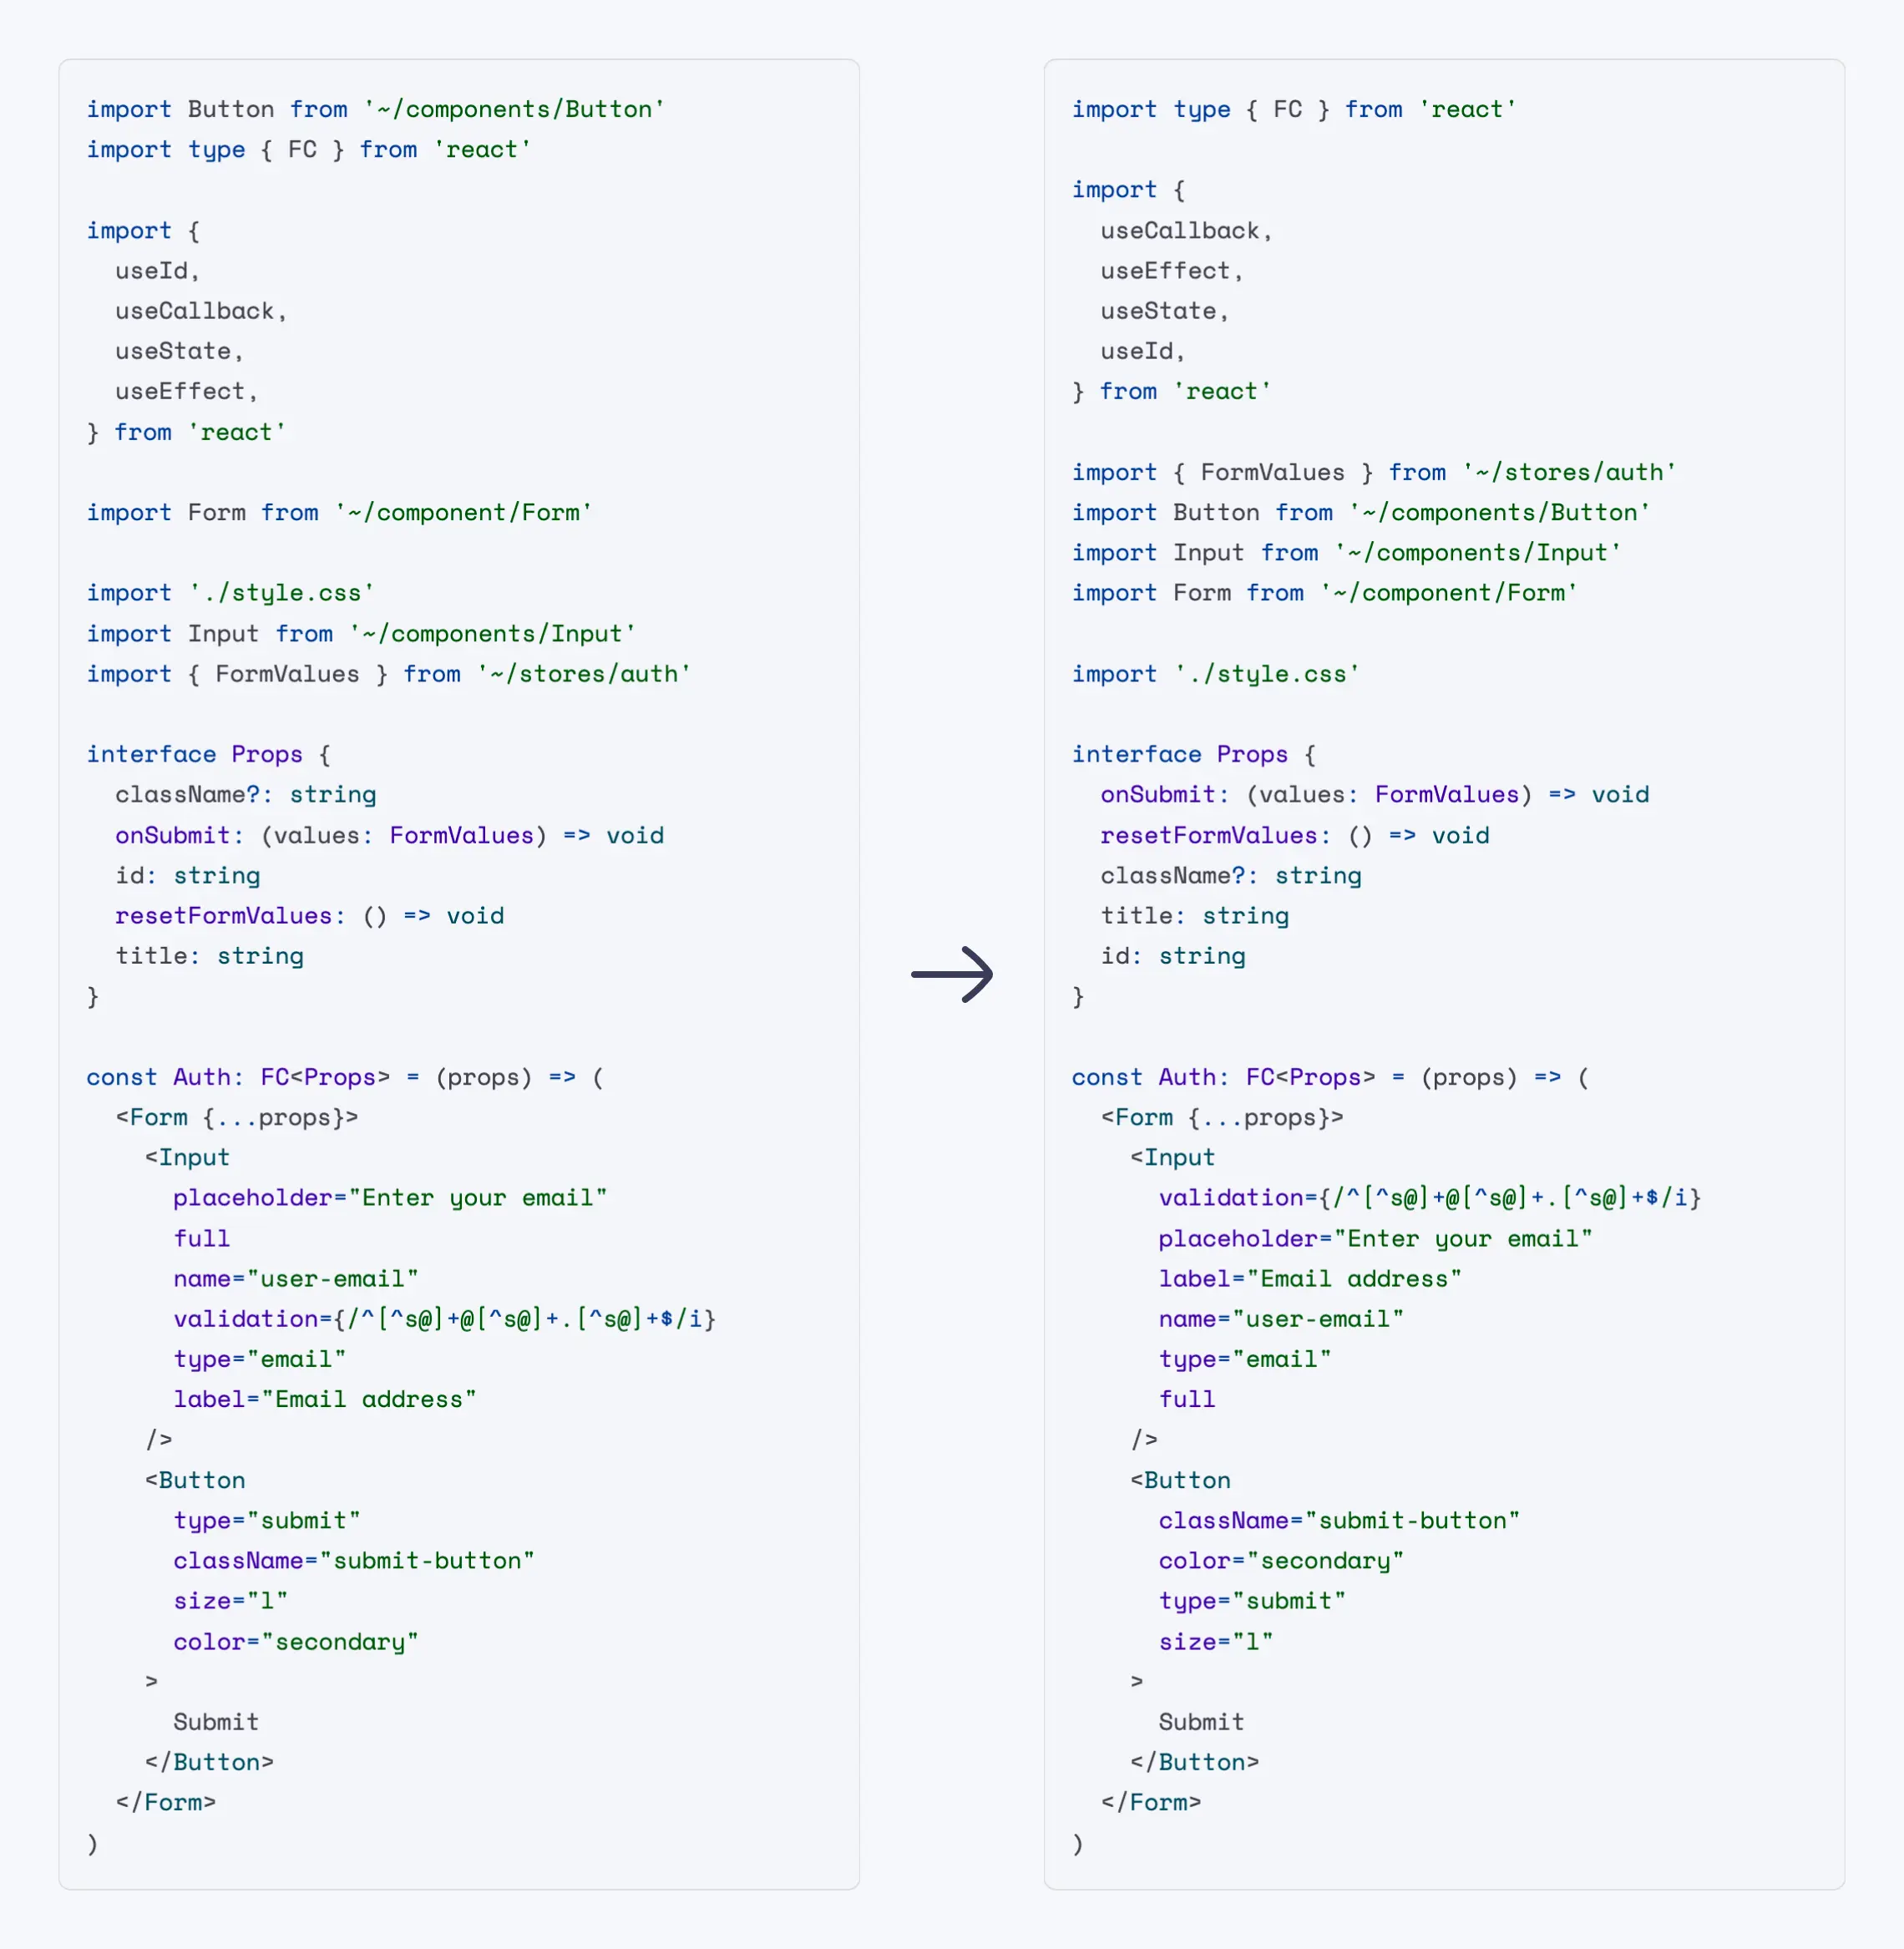Click the right panel's 'resetFormValues' property line
Screen dimensions: 1904x1949
pos(1294,836)
